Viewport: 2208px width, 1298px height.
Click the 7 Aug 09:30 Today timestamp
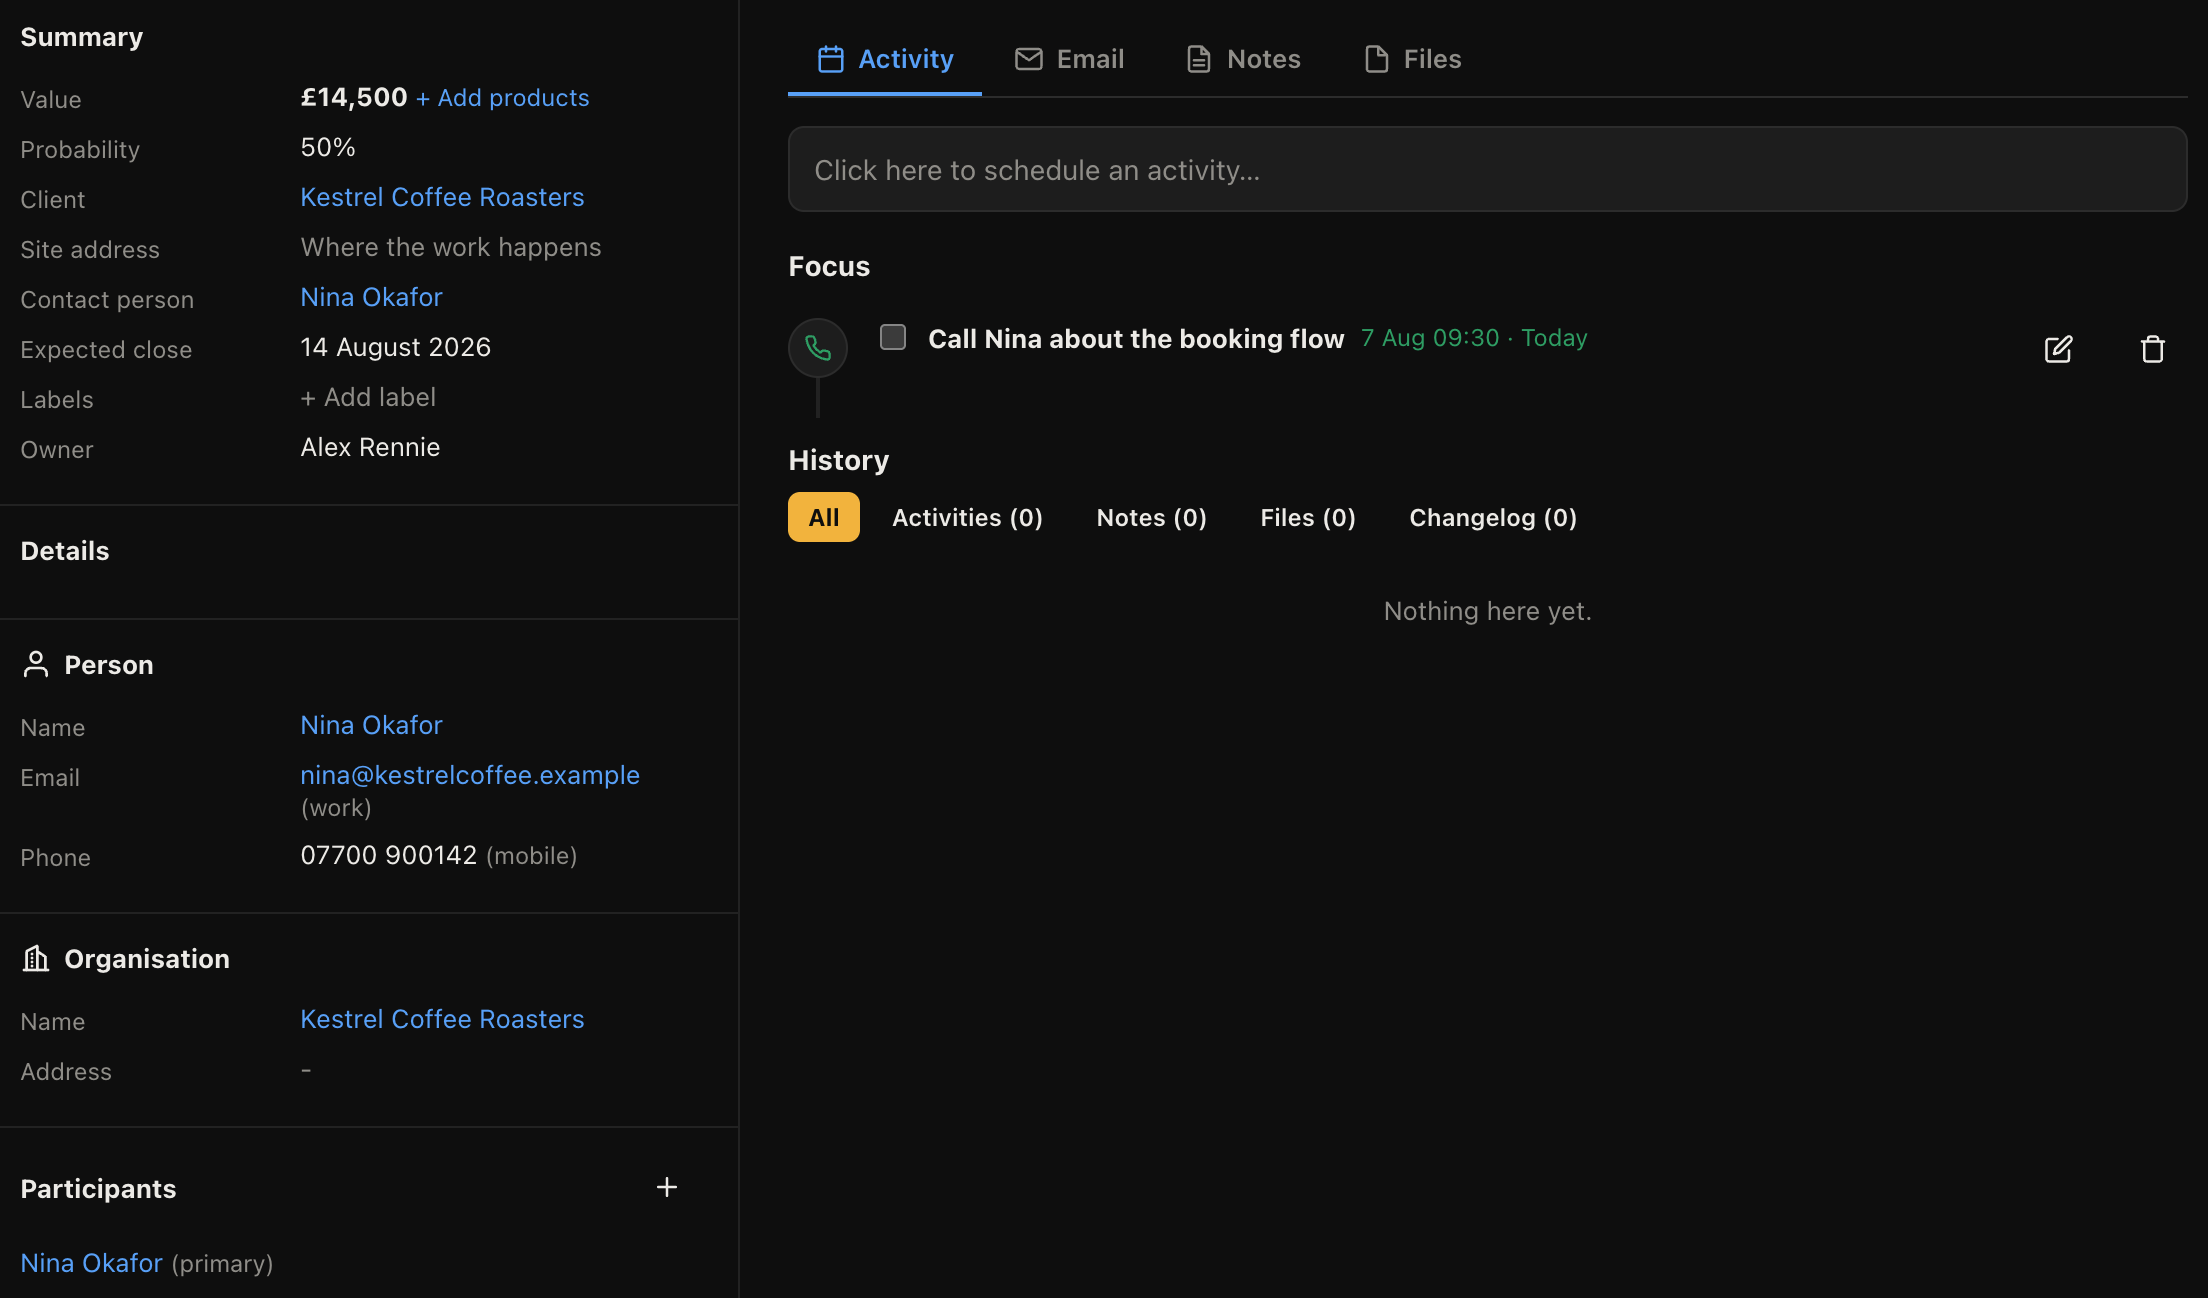(1474, 338)
